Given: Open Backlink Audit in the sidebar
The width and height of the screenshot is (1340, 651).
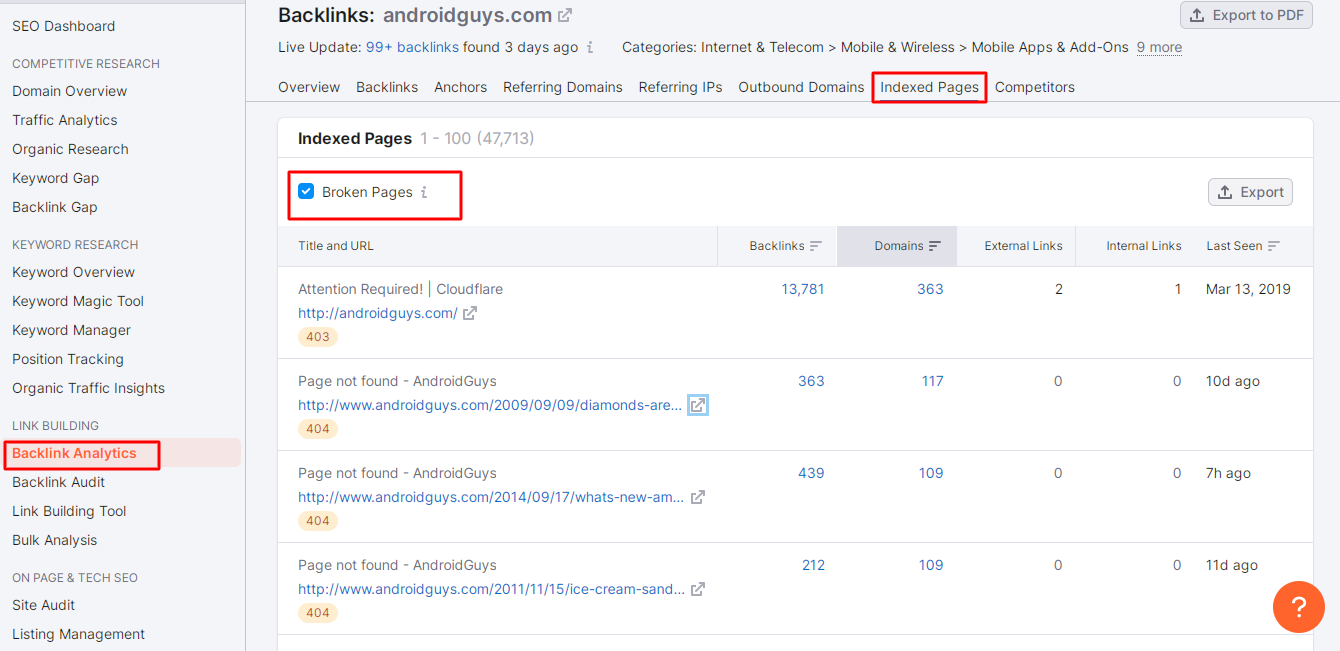Looking at the screenshot, I should [58, 482].
